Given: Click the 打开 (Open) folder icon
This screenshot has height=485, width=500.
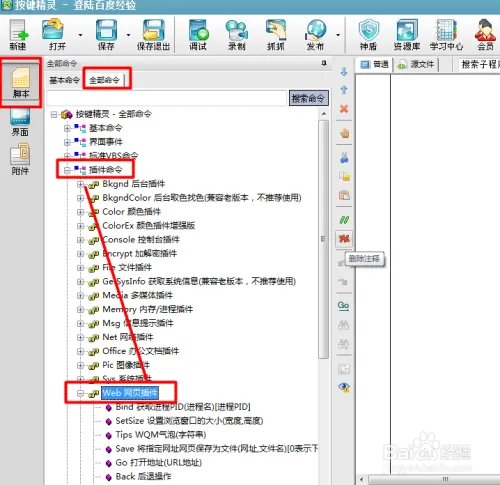Looking at the screenshot, I should tap(53, 29).
